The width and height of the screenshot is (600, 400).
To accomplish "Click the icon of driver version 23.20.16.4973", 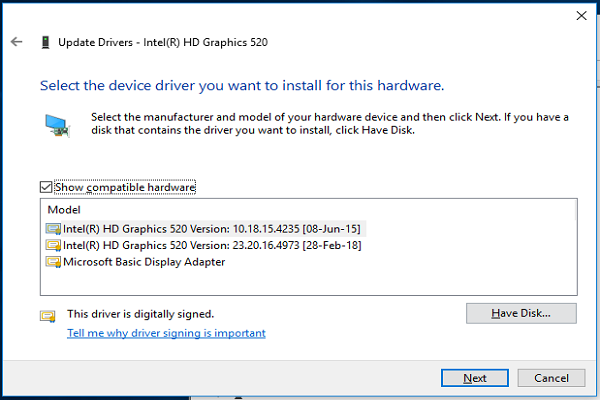I will coord(53,245).
